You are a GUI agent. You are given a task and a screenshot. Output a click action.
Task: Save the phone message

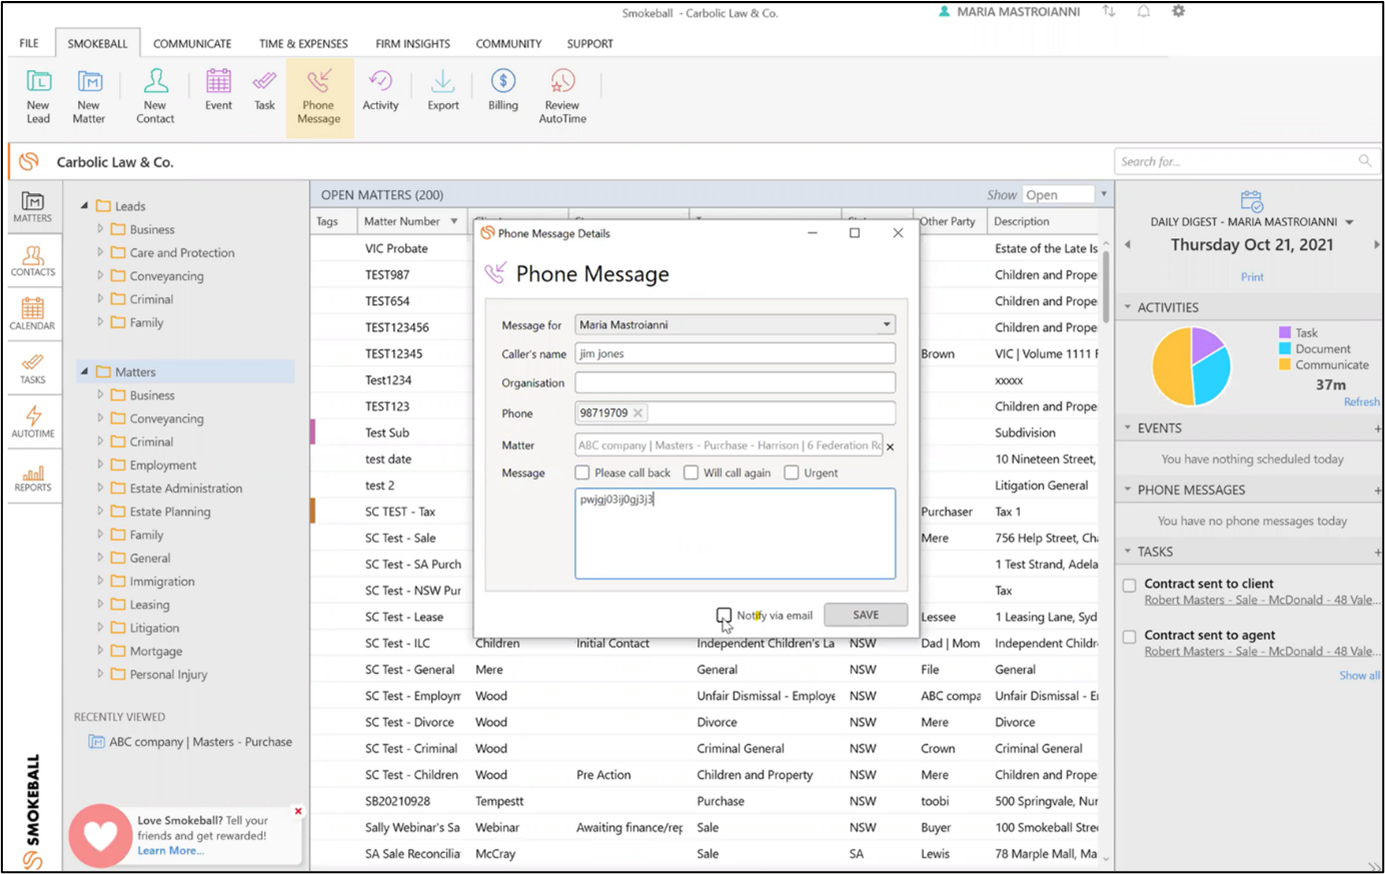click(x=866, y=615)
